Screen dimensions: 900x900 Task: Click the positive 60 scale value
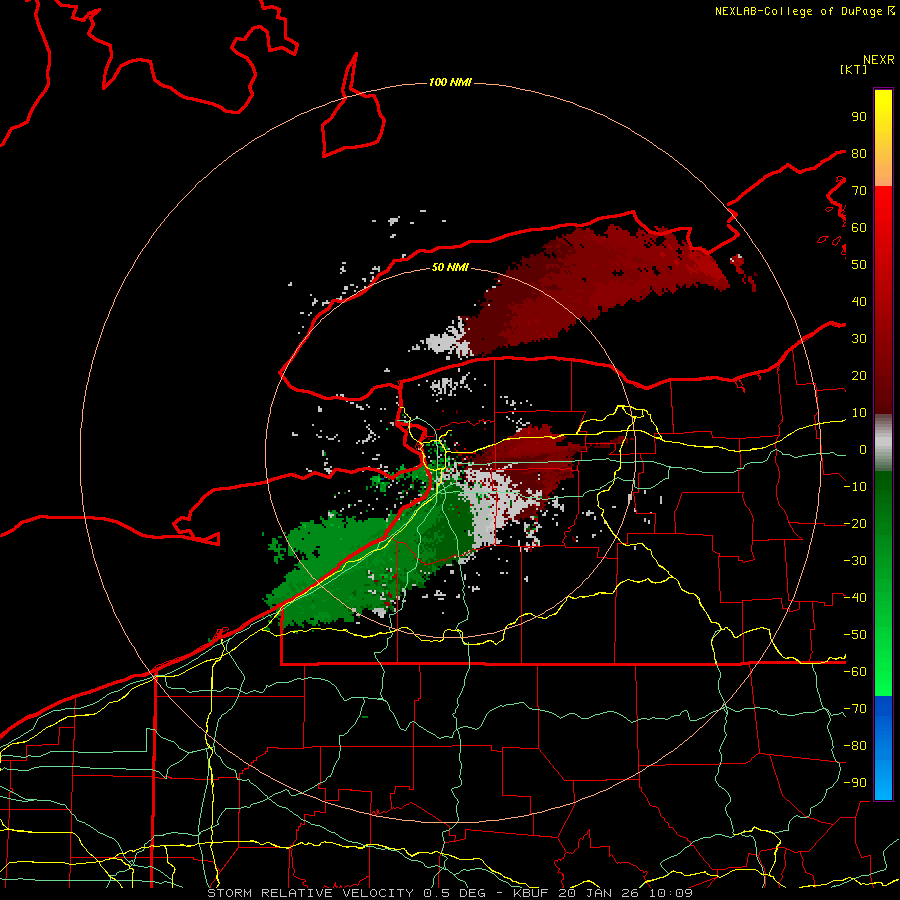coord(859,227)
